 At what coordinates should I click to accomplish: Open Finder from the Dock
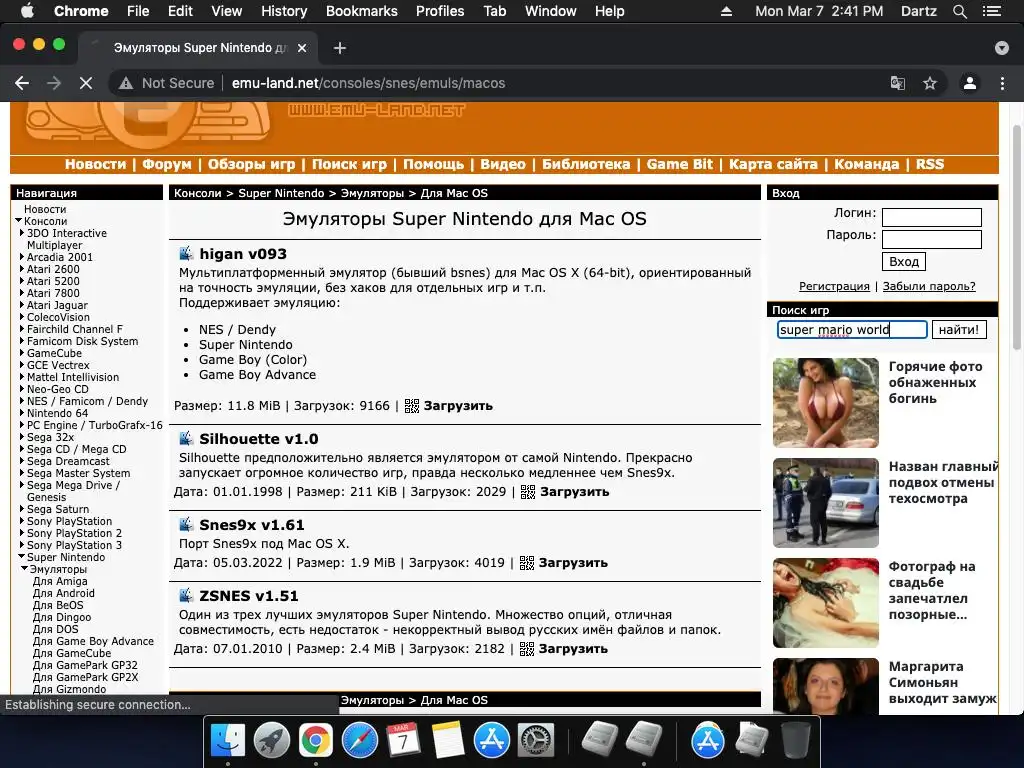[227, 741]
